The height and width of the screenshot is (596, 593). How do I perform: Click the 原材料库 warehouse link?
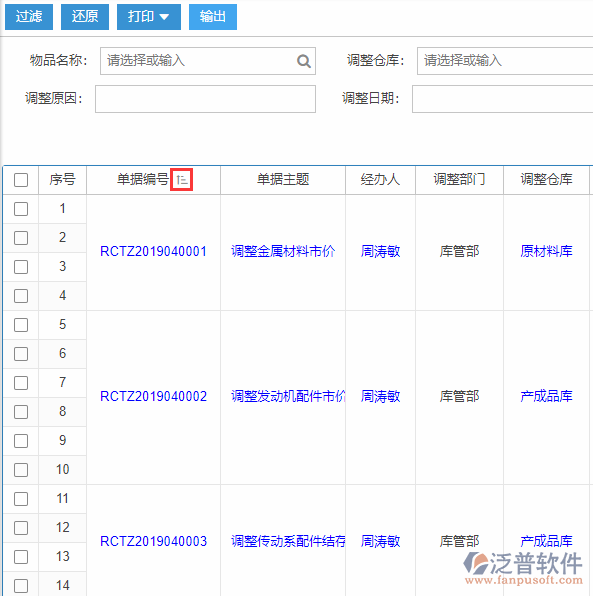[546, 251]
